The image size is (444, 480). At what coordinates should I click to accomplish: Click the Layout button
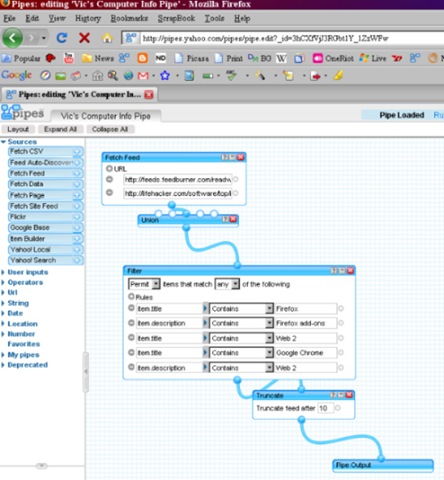[x=18, y=129]
